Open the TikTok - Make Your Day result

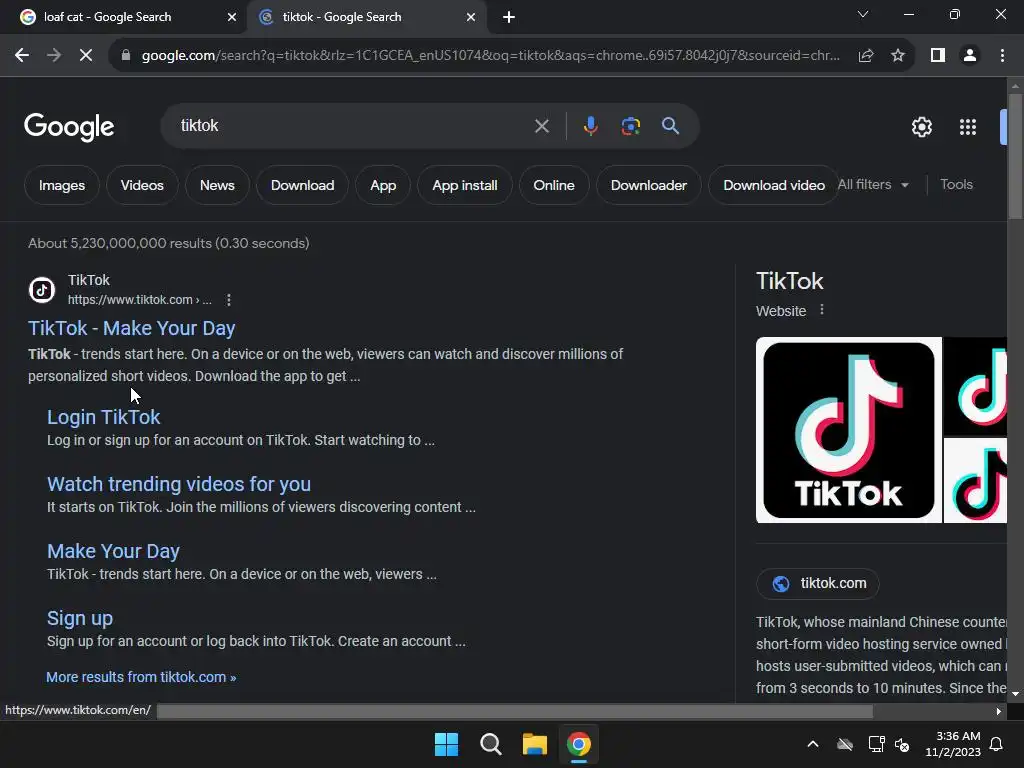click(131, 328)
